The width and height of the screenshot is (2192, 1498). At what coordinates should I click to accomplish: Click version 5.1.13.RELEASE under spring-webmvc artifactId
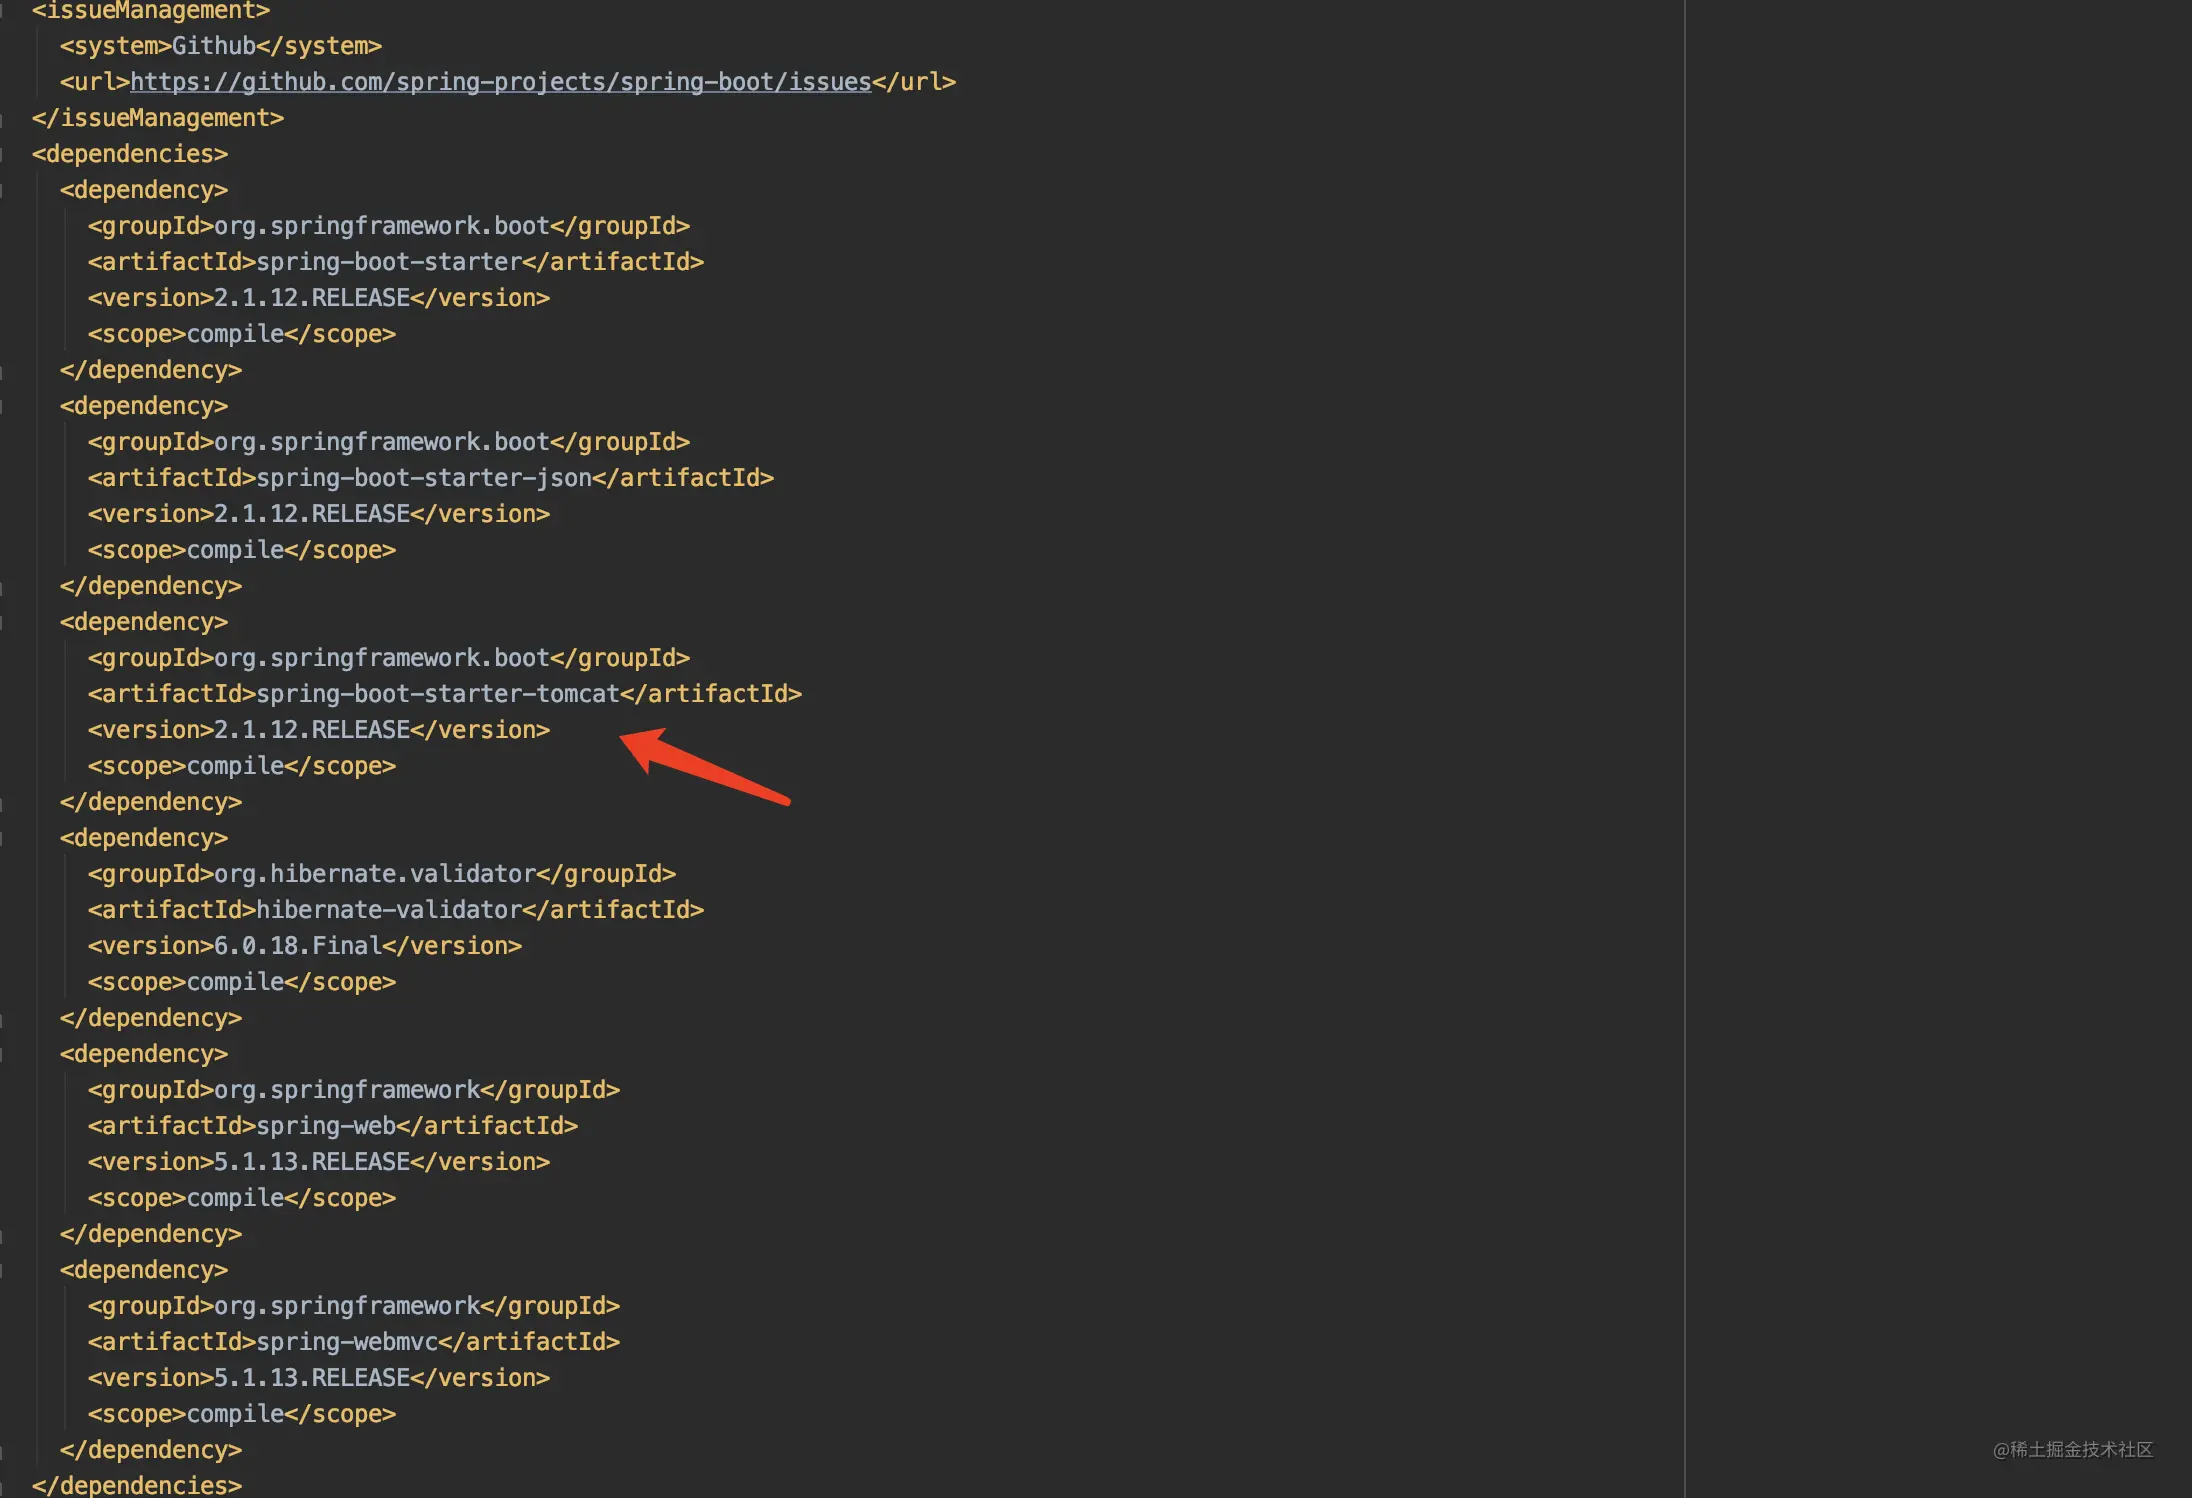(x=319, y=1378)
